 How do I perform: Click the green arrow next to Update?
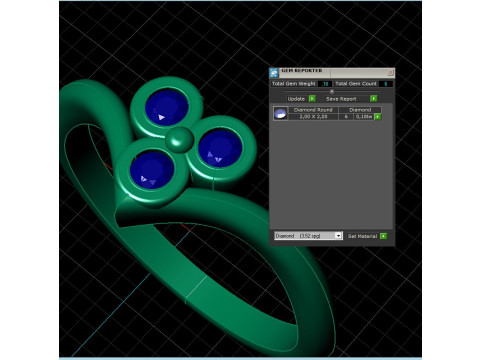point(312,98)
